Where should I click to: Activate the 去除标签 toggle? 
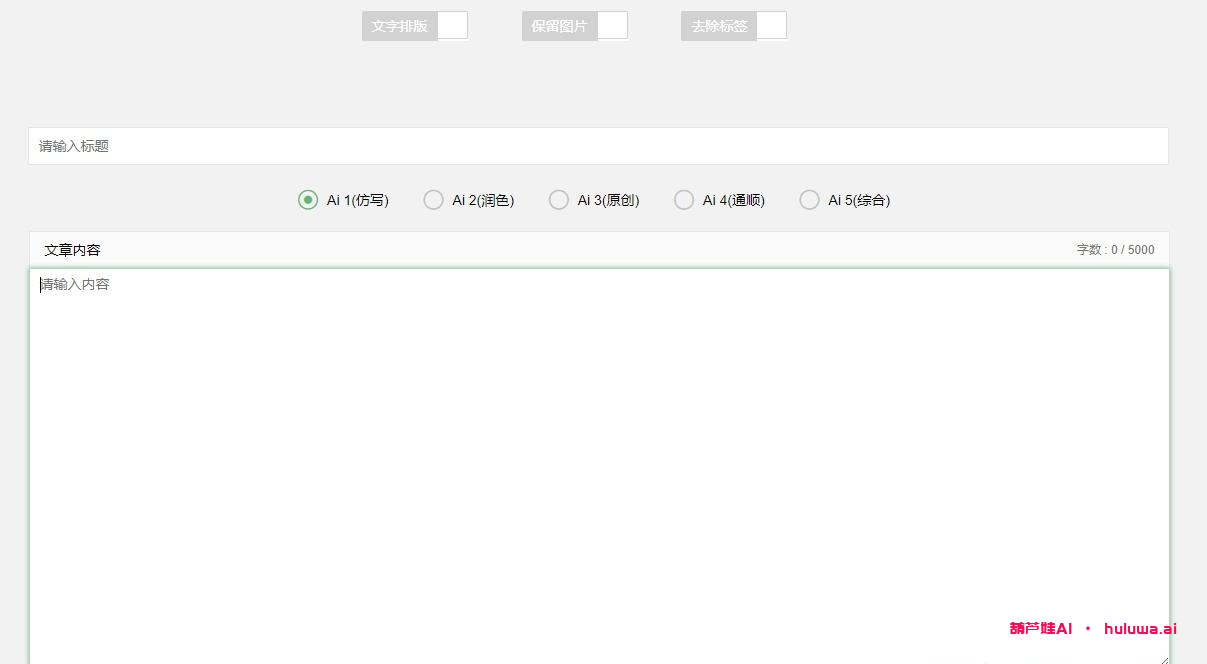771,25
